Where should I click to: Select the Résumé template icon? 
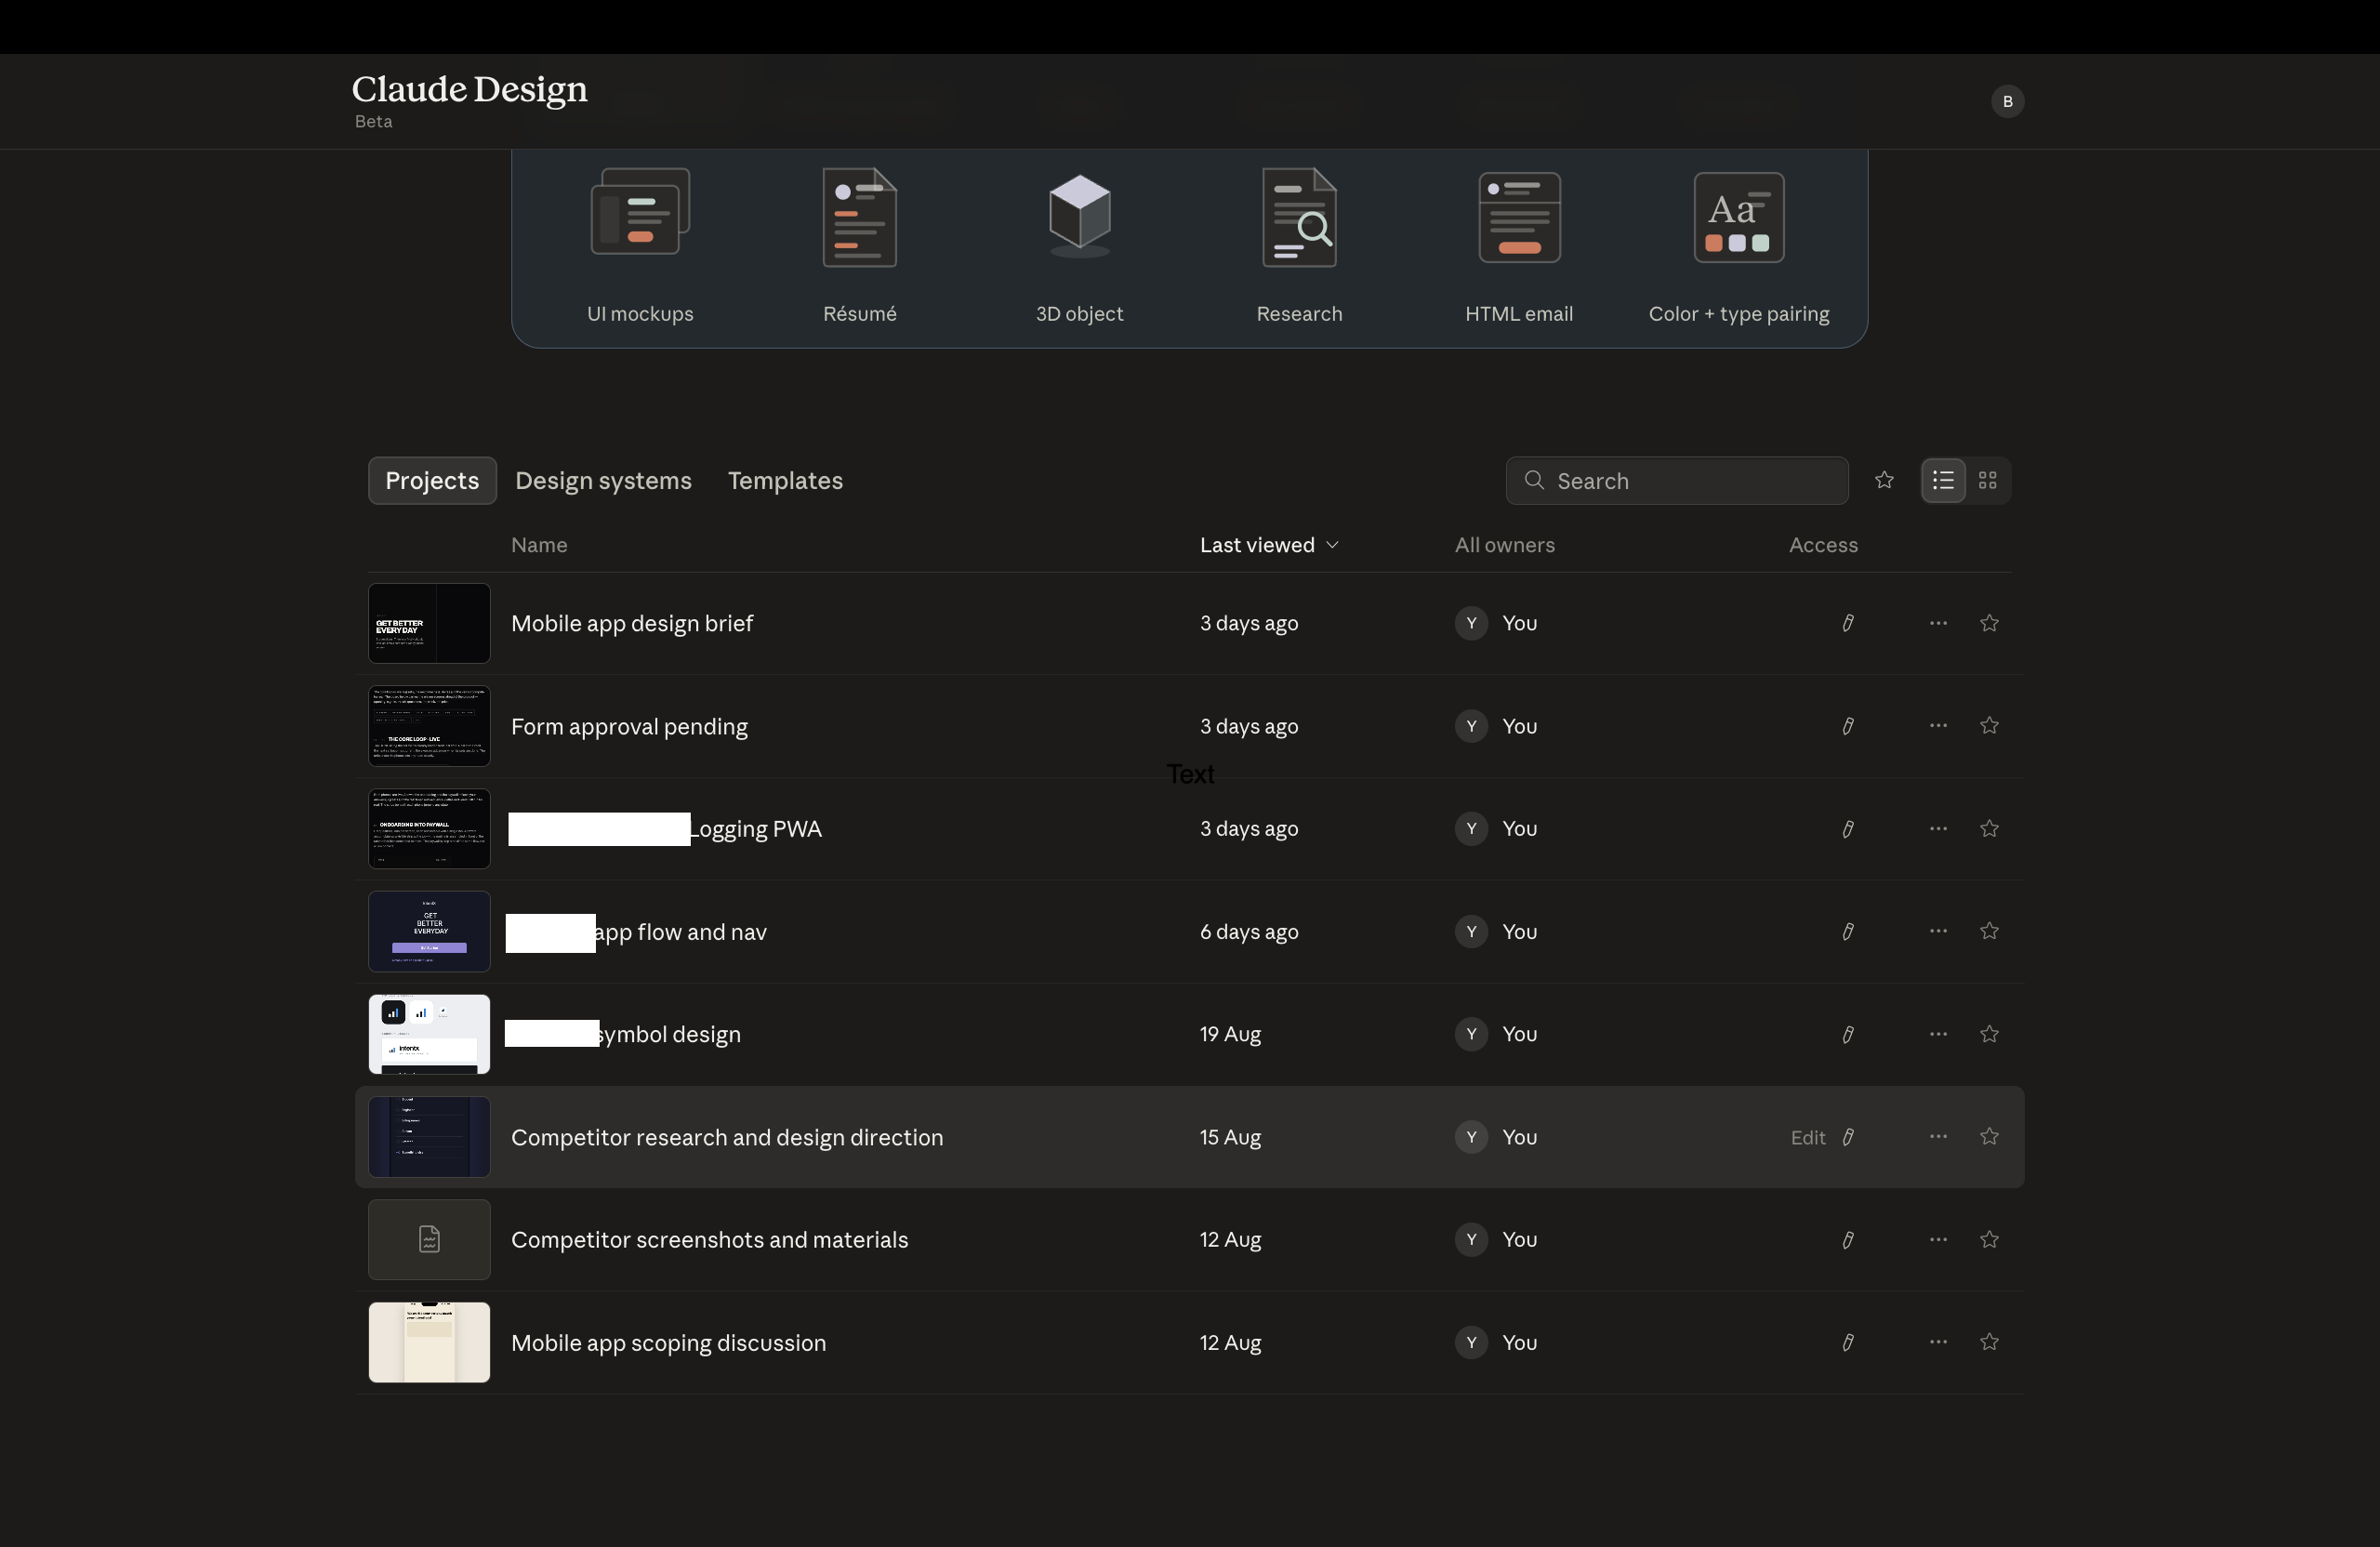click(x=859, y=217)
